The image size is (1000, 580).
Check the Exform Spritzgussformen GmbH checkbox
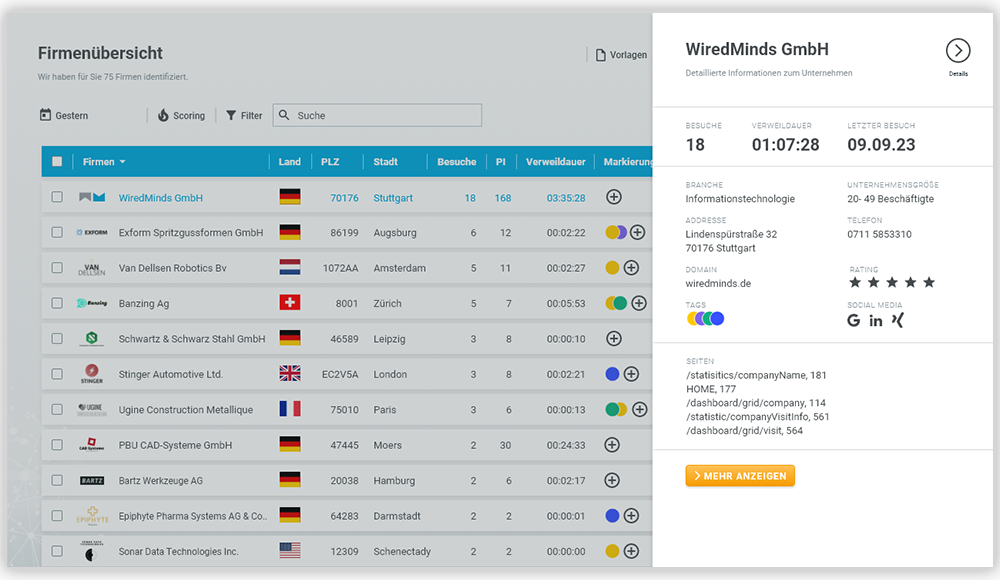click(57, 232)
